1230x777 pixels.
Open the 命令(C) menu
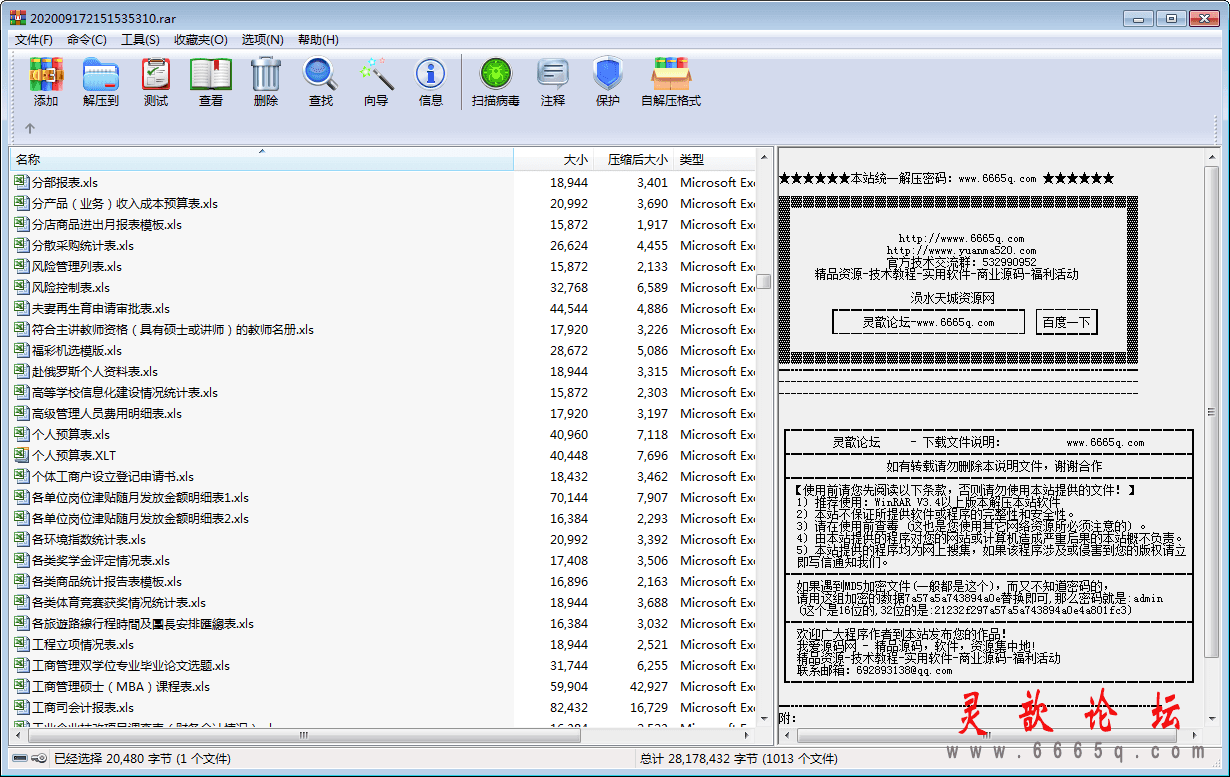[x=87, y=40]
